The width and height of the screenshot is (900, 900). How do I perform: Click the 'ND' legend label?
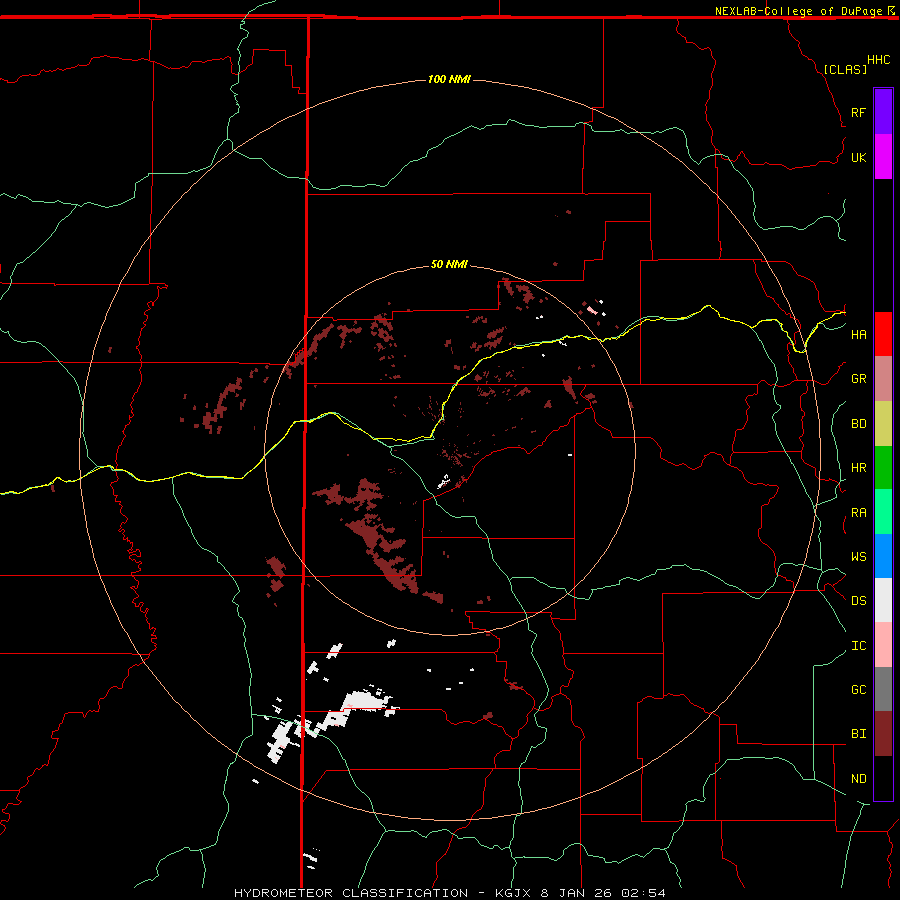[858, 779]
